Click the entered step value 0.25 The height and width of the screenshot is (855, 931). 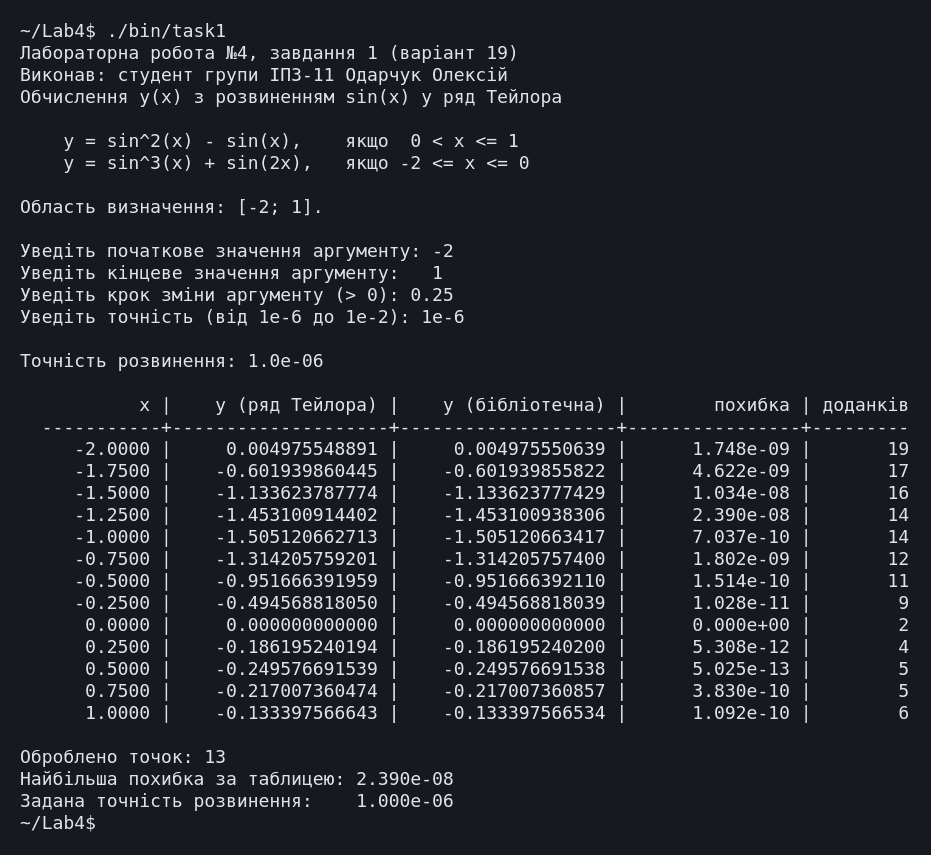(x=432, y=295)
